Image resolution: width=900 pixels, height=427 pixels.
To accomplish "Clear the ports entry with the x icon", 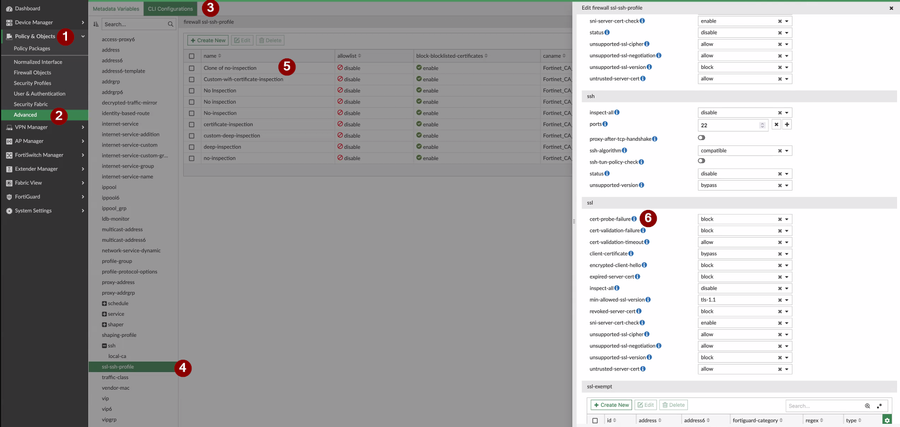I will [x=776, y=125].
